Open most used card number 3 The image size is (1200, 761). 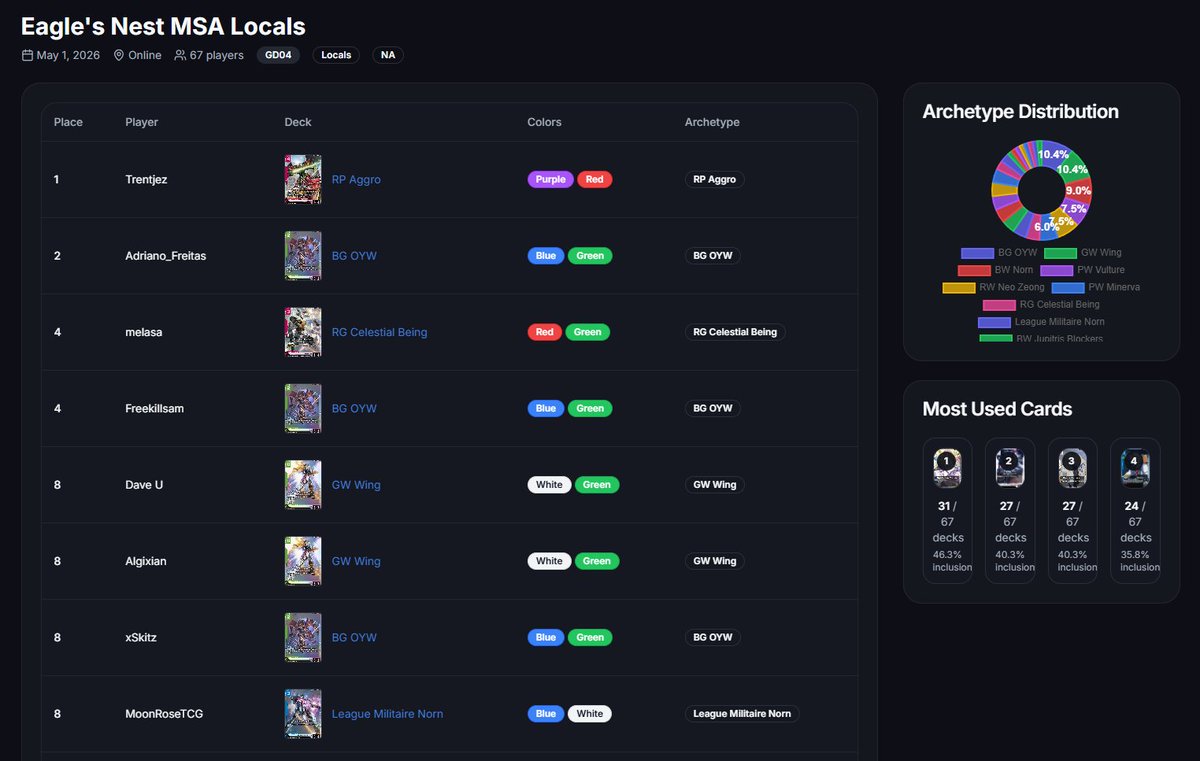coord(1072,510)
